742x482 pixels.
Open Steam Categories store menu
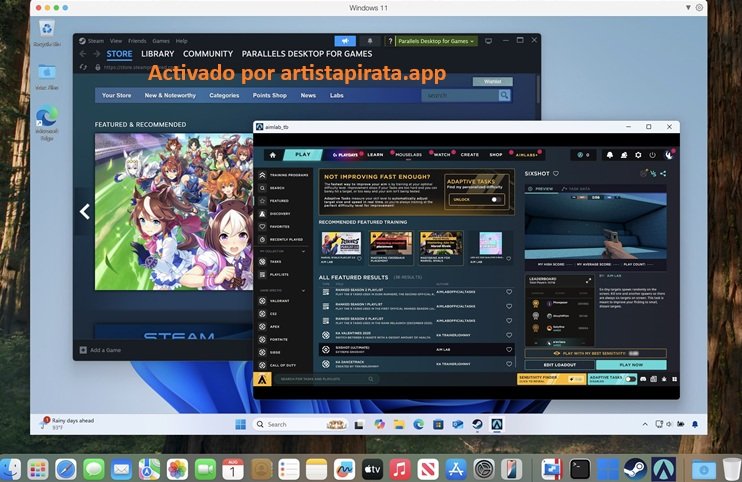point(224,96)
